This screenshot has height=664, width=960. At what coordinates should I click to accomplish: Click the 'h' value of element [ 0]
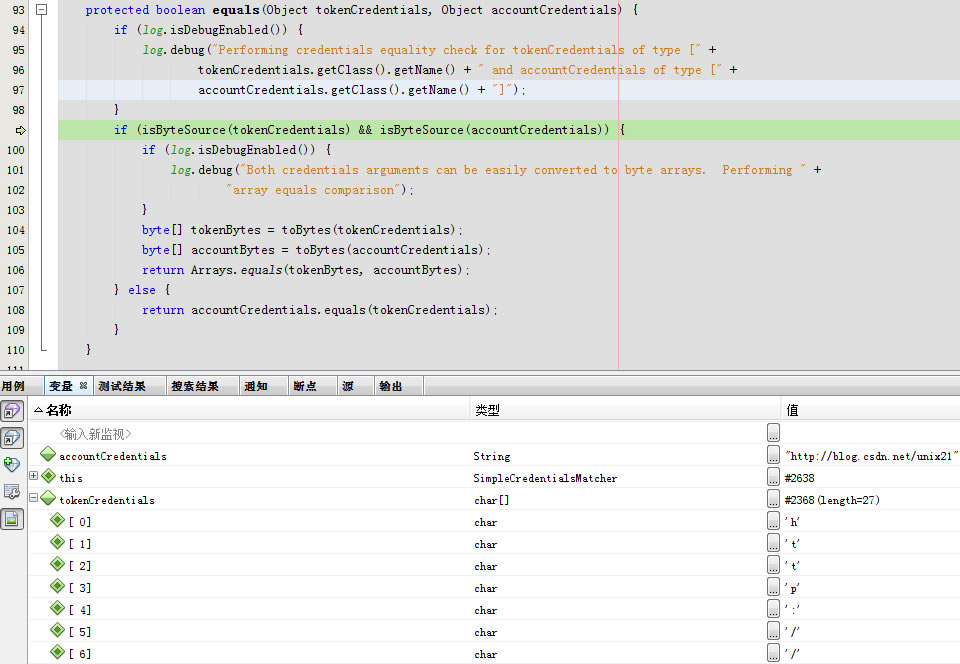[x=792, y=523]
